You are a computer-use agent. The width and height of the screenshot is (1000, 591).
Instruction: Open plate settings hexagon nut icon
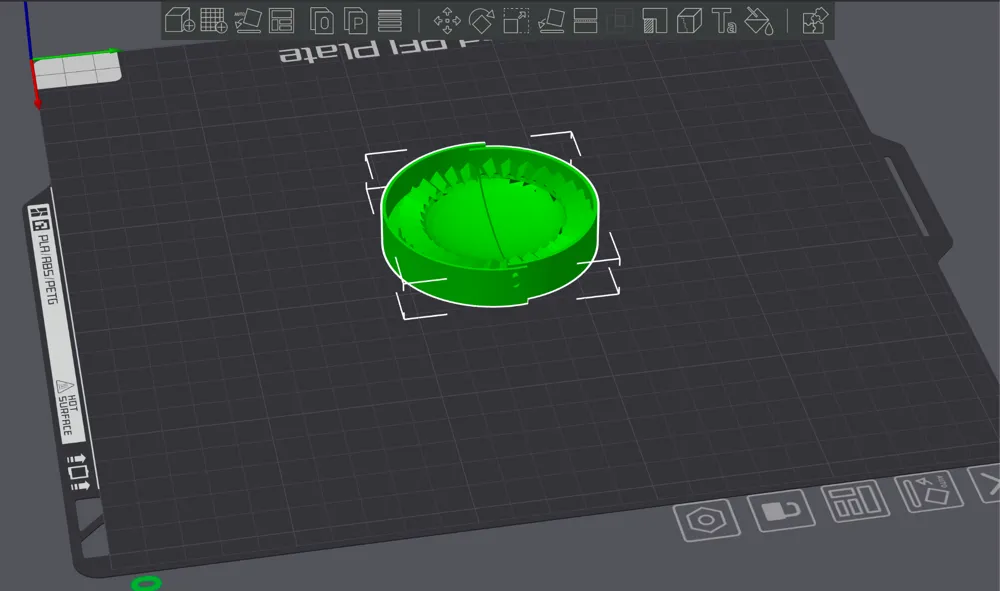tap(706, 519)
